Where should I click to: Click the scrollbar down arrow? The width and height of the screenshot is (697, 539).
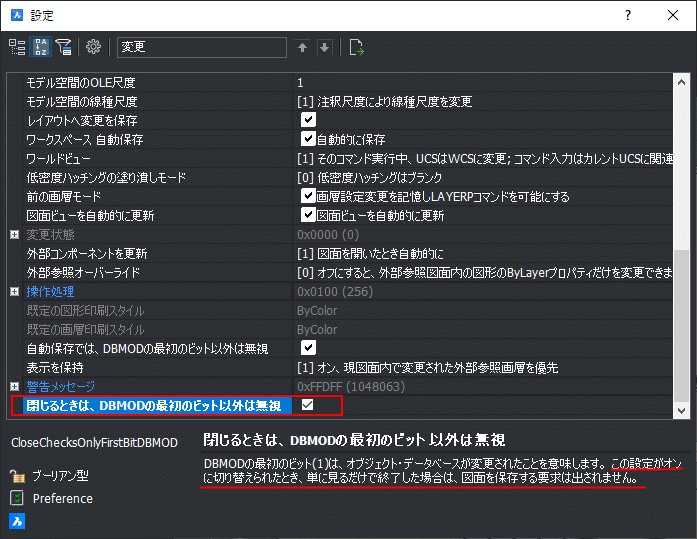point(681,411)
